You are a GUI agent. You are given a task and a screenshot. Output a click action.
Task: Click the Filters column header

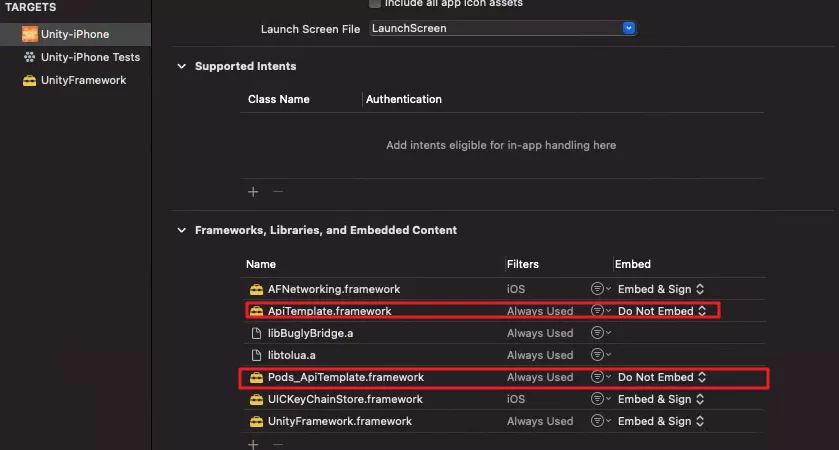523,264
